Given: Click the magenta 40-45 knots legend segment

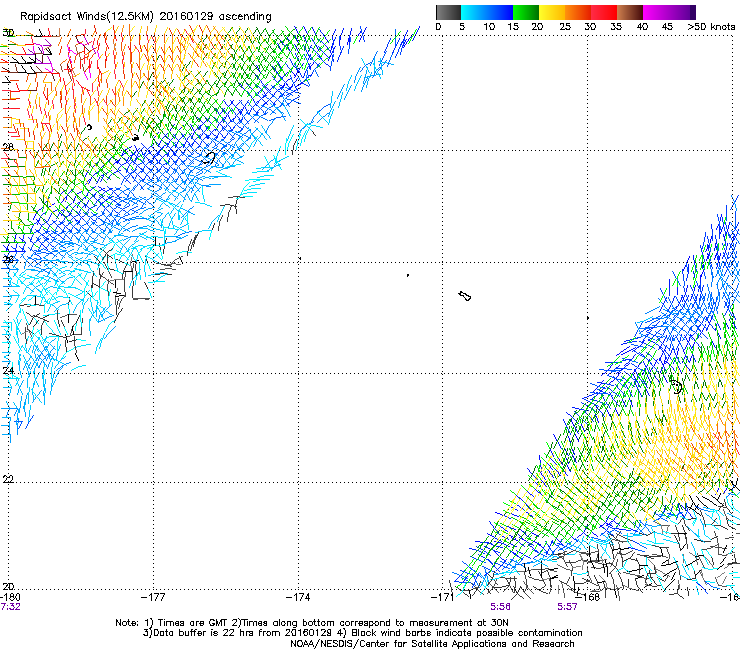Looking at the screenshot, I should click(656, 12).
